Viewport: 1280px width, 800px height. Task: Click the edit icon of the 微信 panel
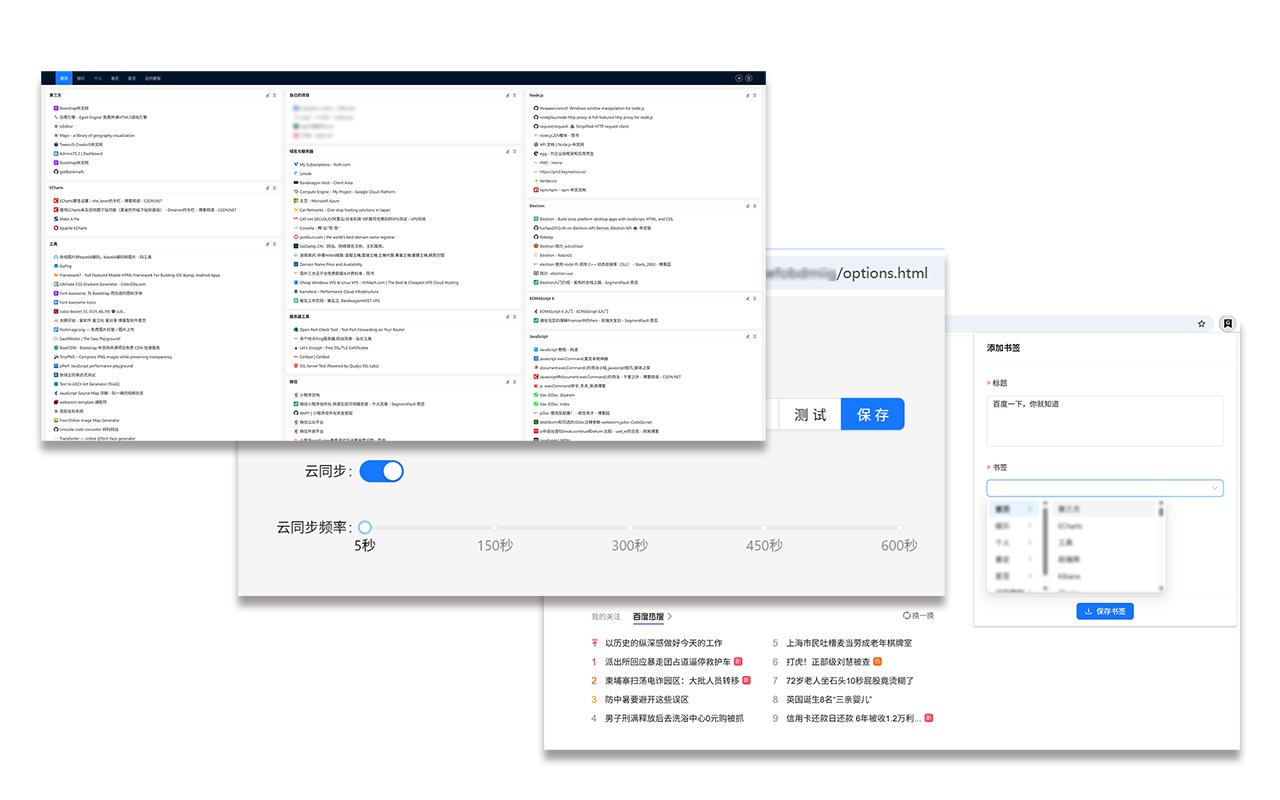[508, 381]
